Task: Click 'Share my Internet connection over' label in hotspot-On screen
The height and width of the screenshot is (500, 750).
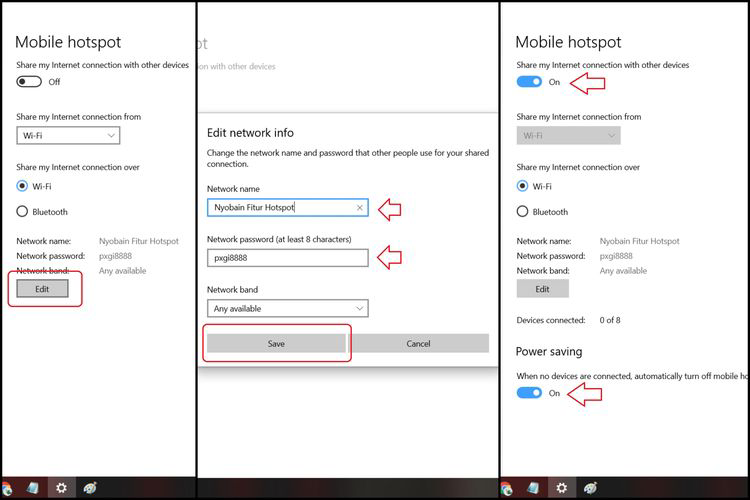Action: tap(578, 167)
